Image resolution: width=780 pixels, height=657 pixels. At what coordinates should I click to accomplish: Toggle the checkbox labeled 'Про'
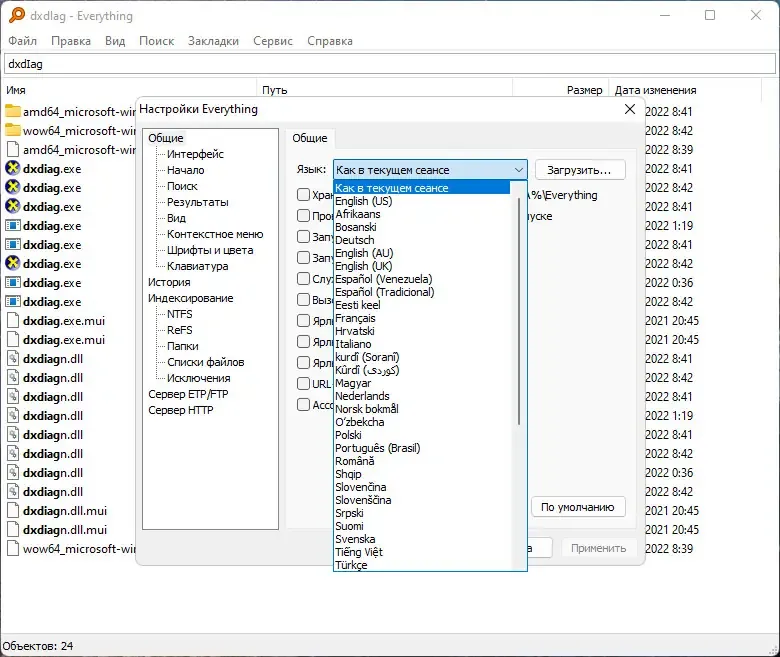pyautogui.click(x=303, y=215)
